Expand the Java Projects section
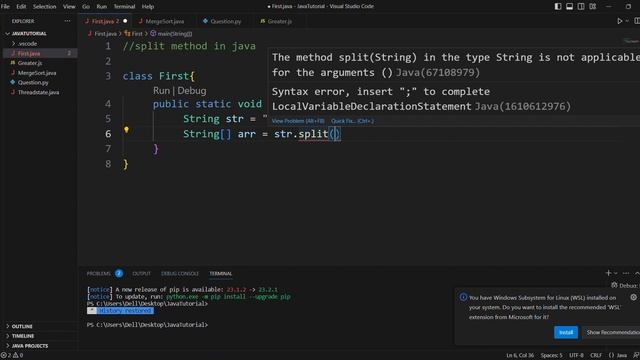640x360 pixels. 39,346
